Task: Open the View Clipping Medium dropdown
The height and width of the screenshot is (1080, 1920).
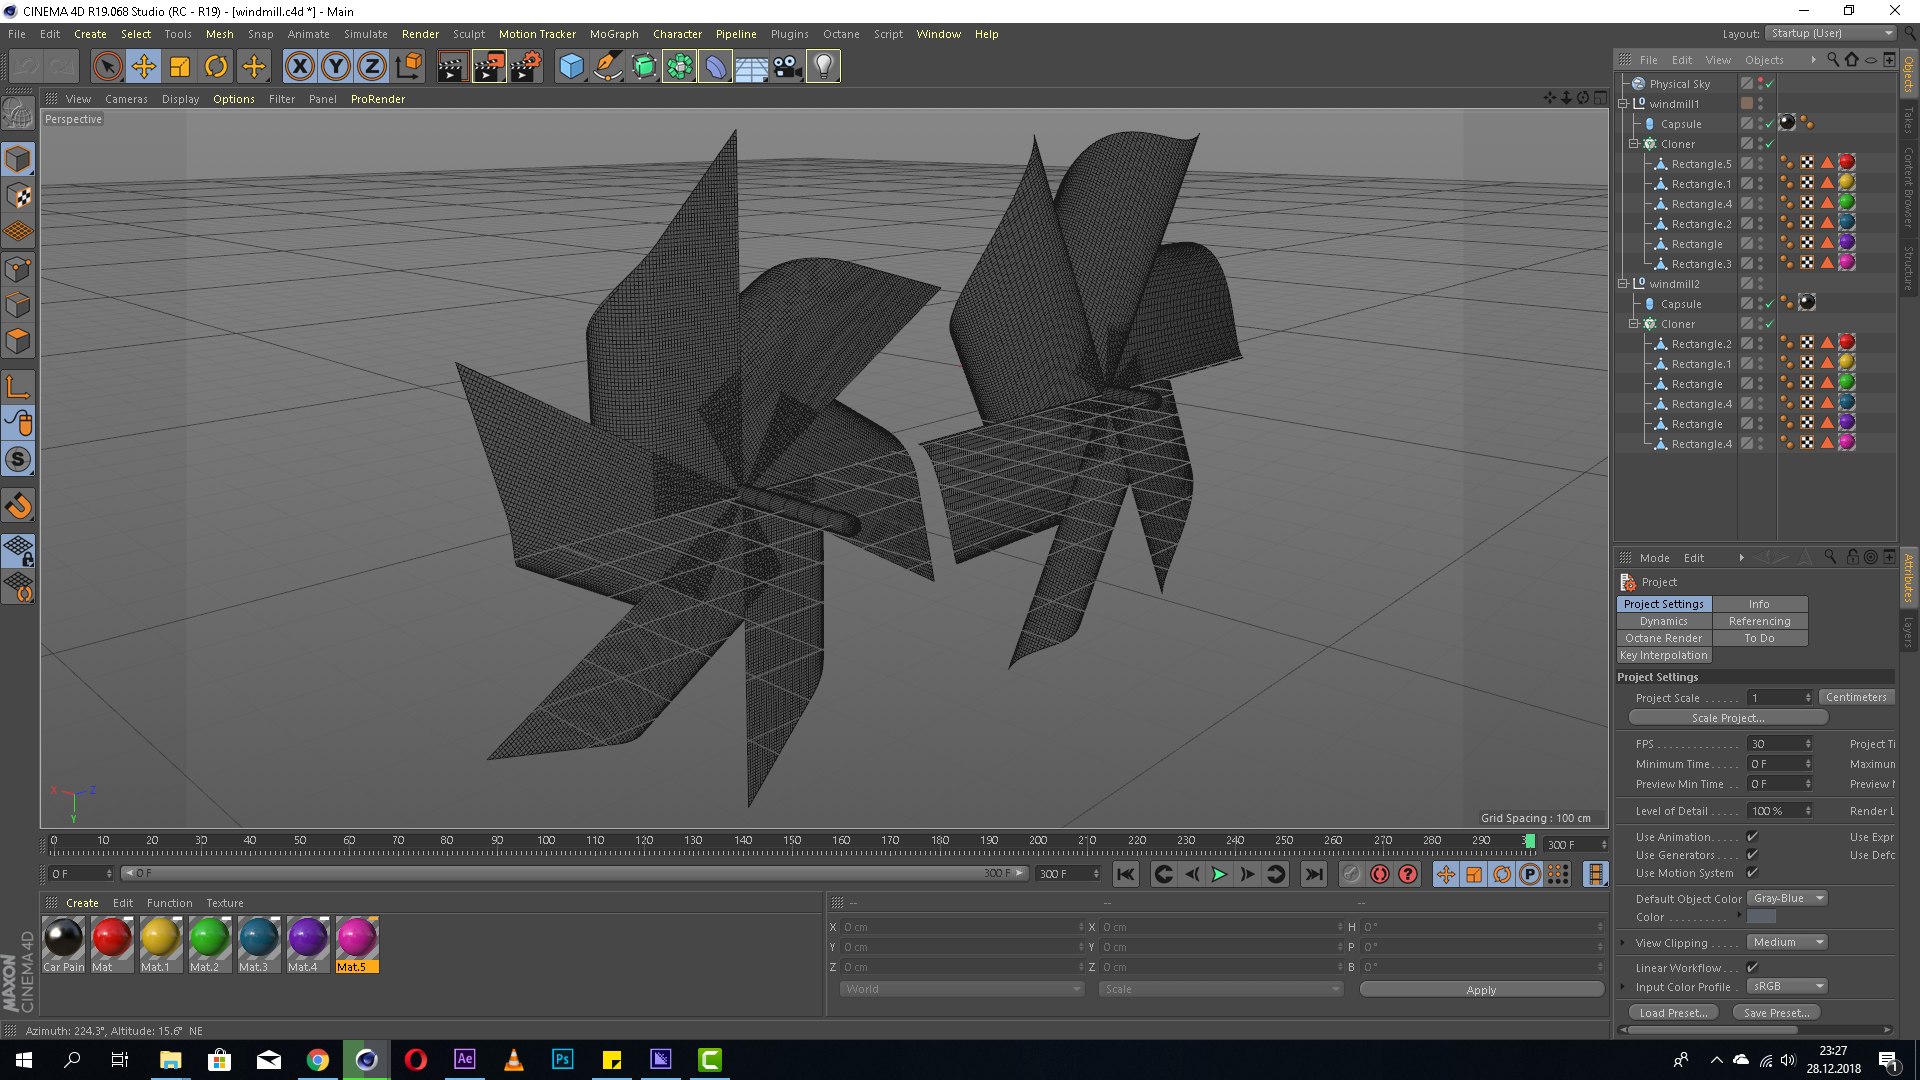Action: click(x=1788, y=942)
